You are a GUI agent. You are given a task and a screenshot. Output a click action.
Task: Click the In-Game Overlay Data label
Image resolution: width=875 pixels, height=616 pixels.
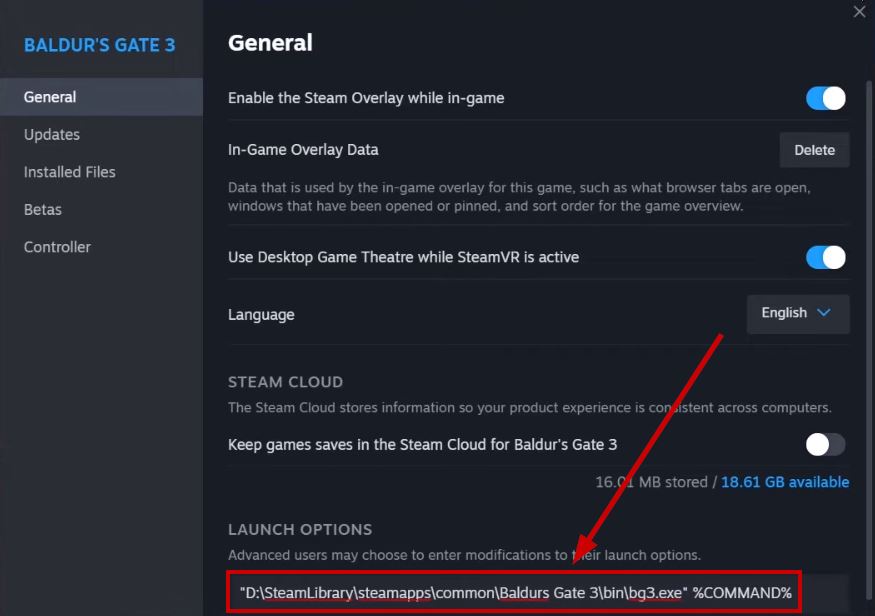coord(303,150)
